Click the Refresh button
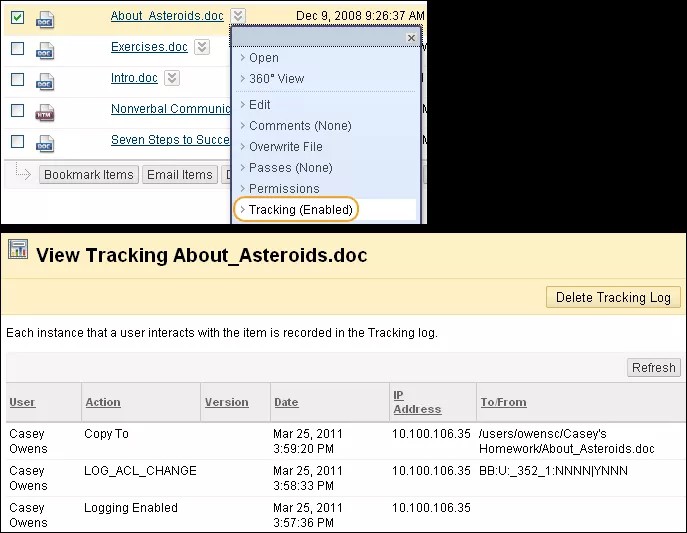This screenshot has width=687, height=533. pos(654,367)
